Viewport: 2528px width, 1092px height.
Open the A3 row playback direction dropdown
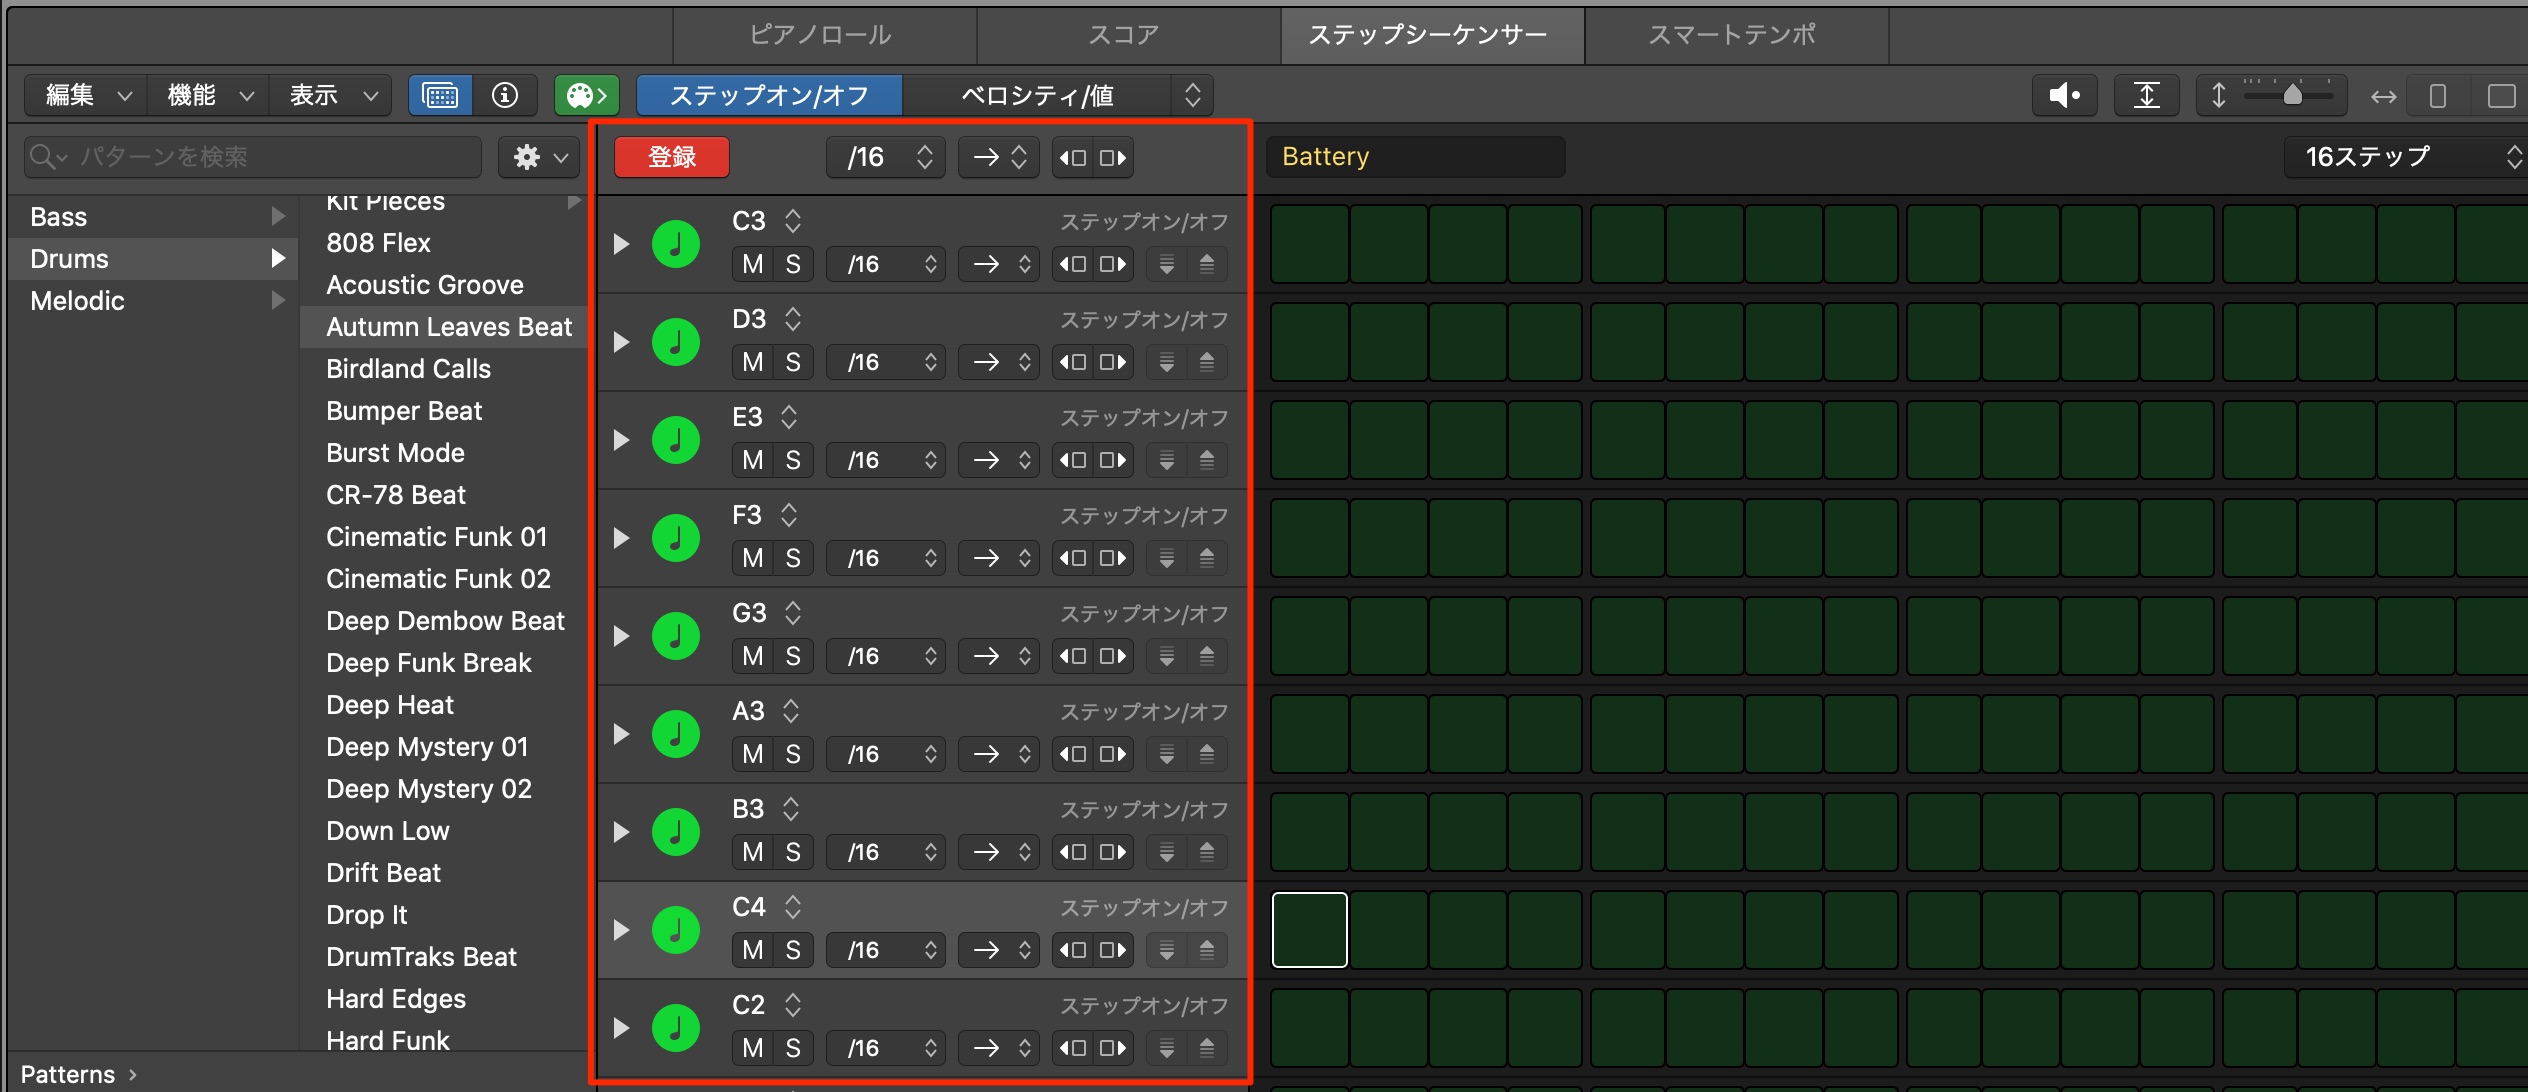(x=998, y=754)
